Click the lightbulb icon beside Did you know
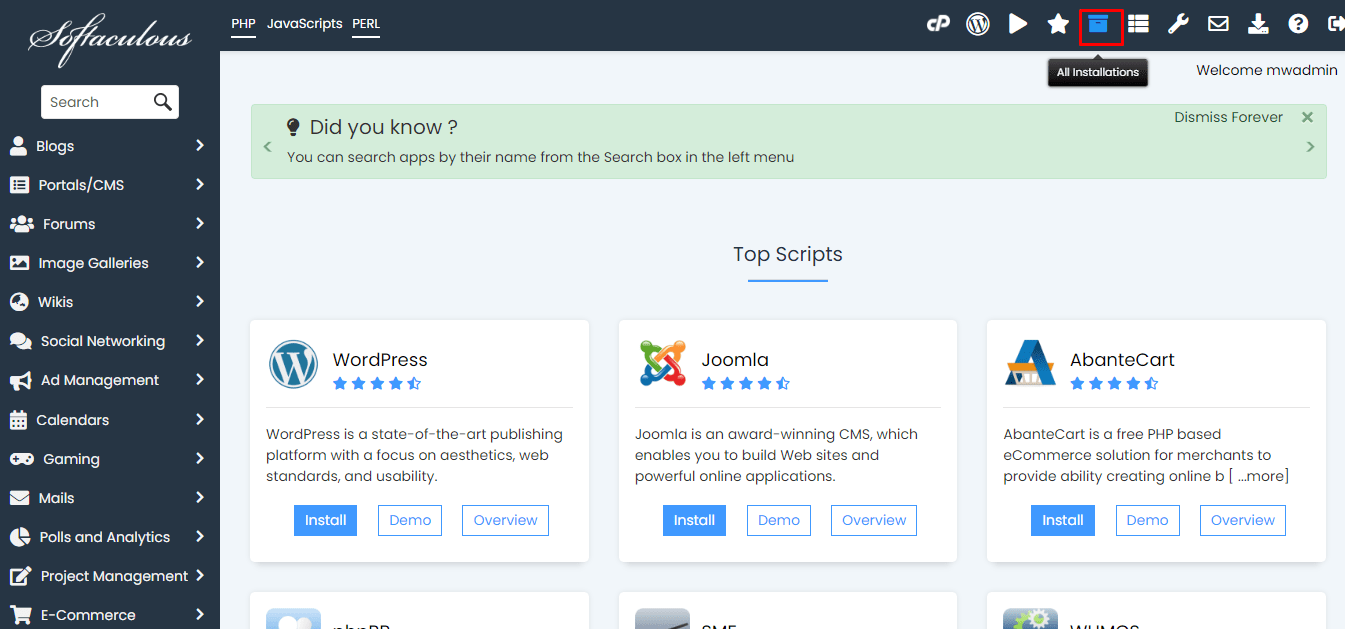The image size is (1345, 629). 293,127
